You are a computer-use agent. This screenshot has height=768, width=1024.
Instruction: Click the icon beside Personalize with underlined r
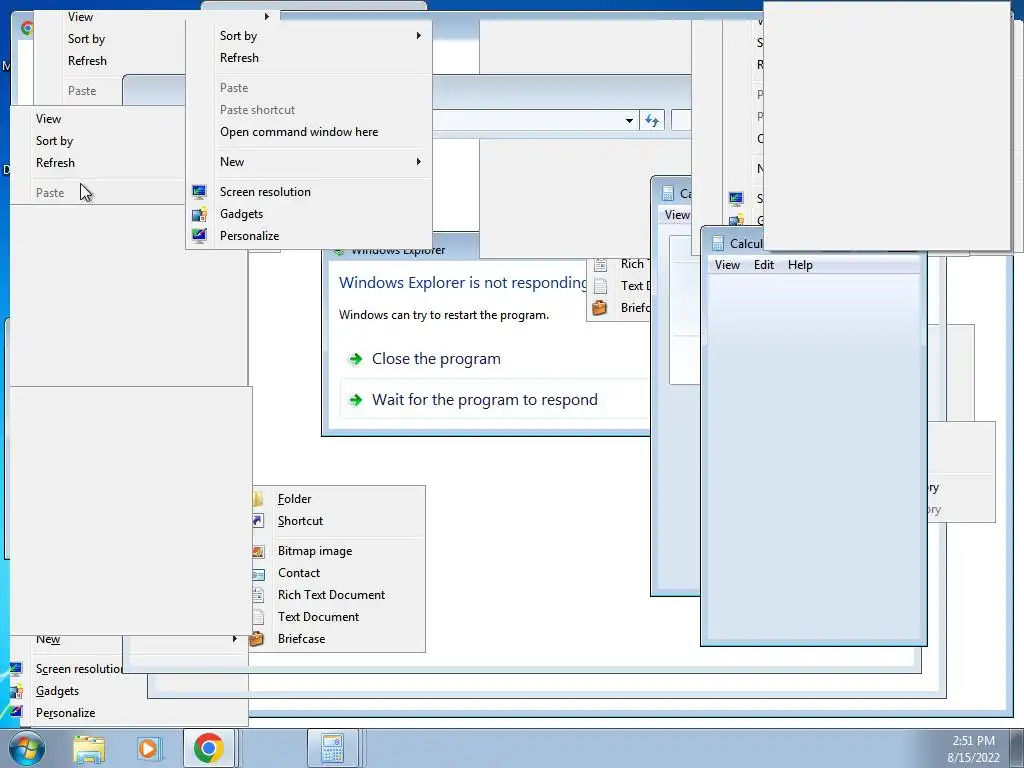coord(16,712)
